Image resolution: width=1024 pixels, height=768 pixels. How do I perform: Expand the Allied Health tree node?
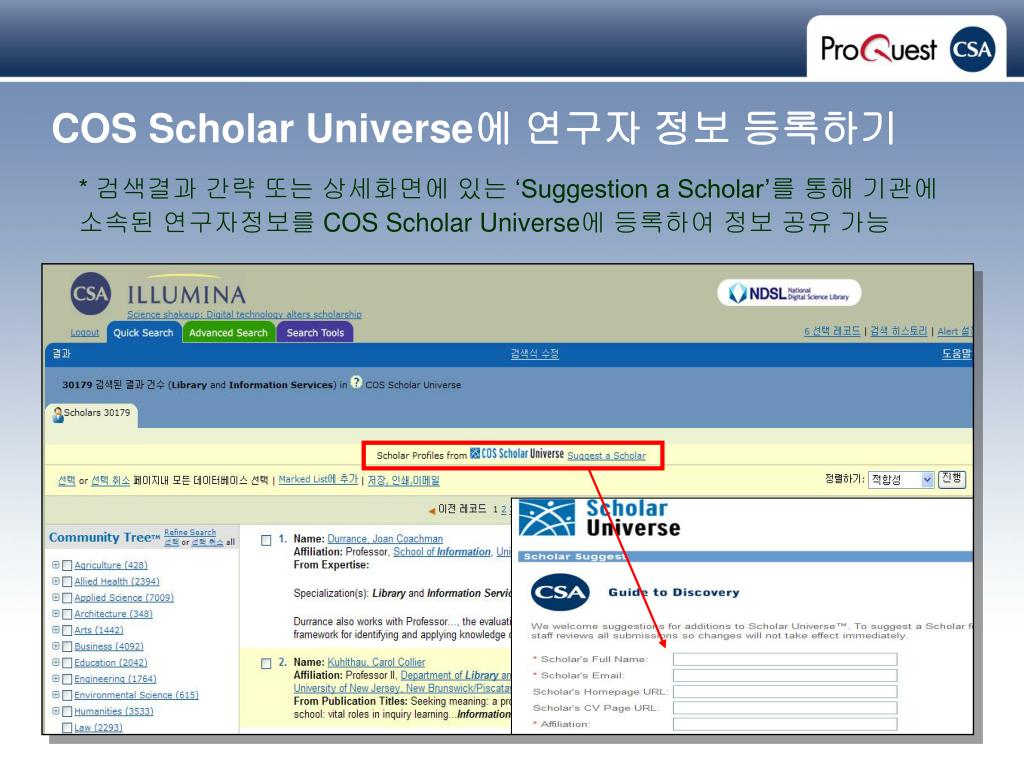56,581
